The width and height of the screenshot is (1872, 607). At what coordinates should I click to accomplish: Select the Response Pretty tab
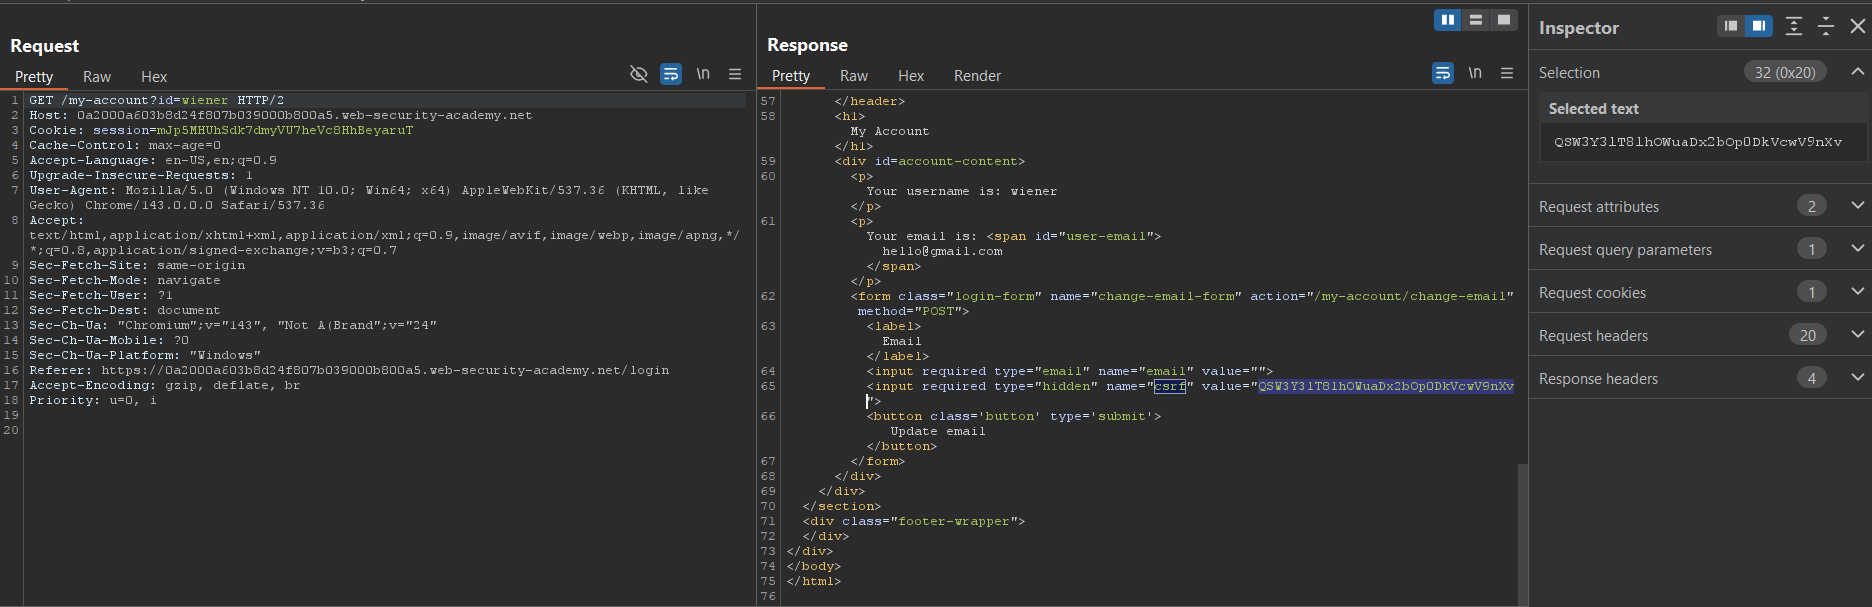(x=791, y=76)
